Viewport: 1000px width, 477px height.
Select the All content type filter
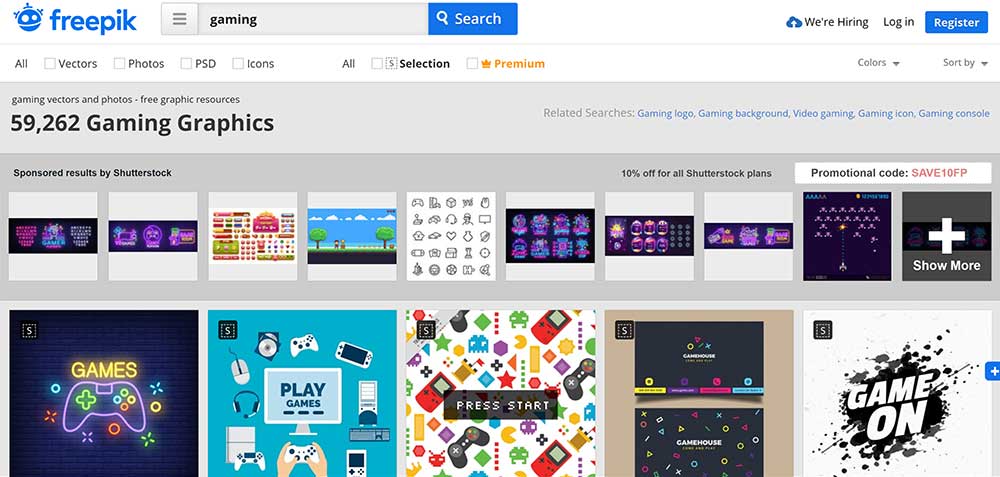point(21,63)
